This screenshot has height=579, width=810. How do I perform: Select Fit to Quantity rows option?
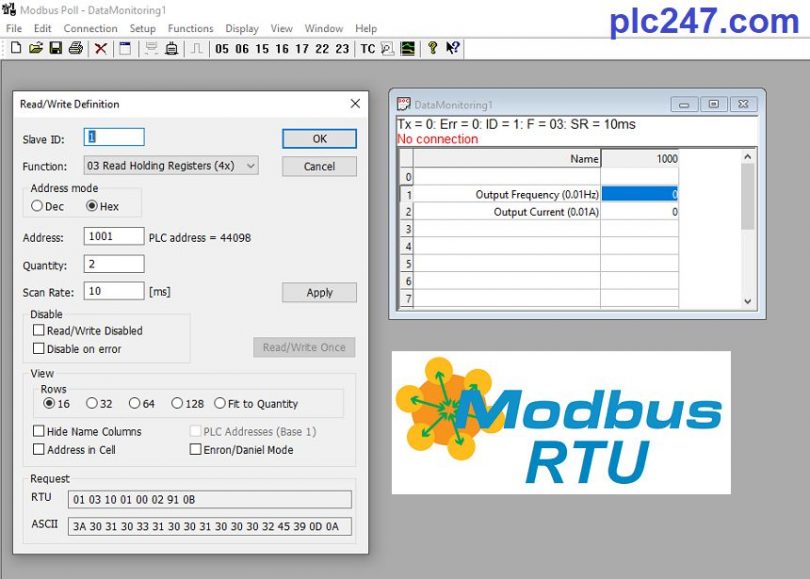220,403
